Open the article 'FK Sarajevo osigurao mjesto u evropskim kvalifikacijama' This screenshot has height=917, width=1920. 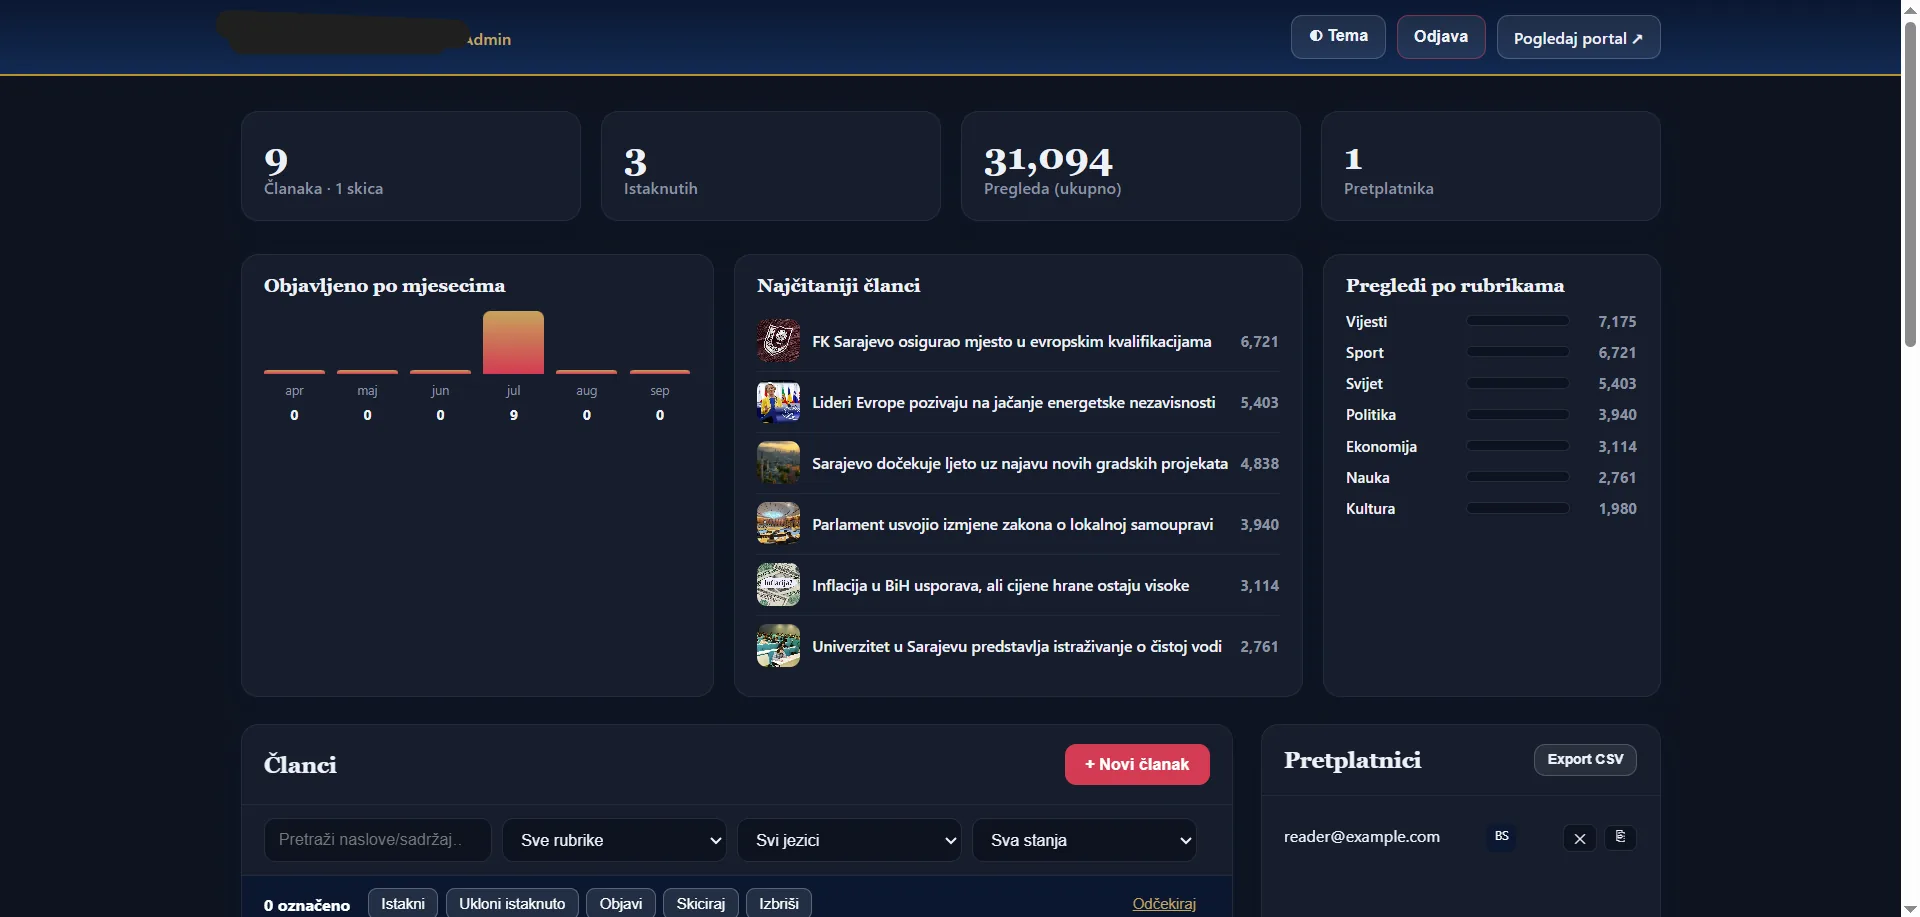pyautogui.click(x=1012, y=342)
